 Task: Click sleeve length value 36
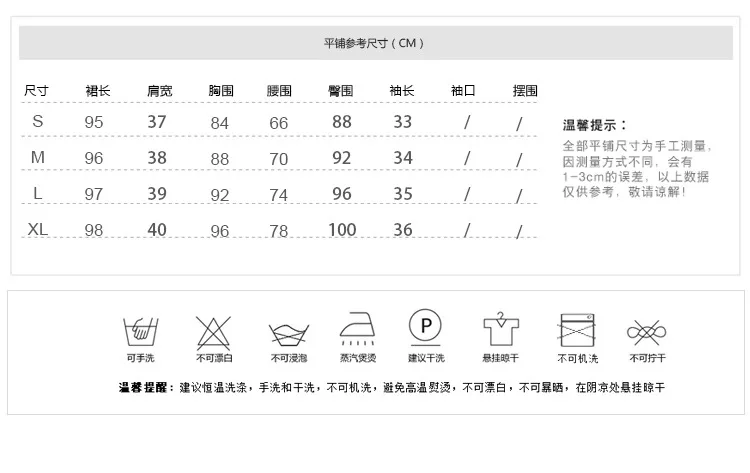(x=403, y=230)
